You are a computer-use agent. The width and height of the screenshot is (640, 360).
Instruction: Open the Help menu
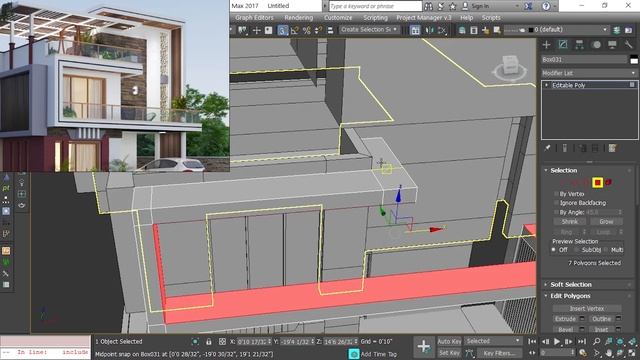click(x=467, y=18)
